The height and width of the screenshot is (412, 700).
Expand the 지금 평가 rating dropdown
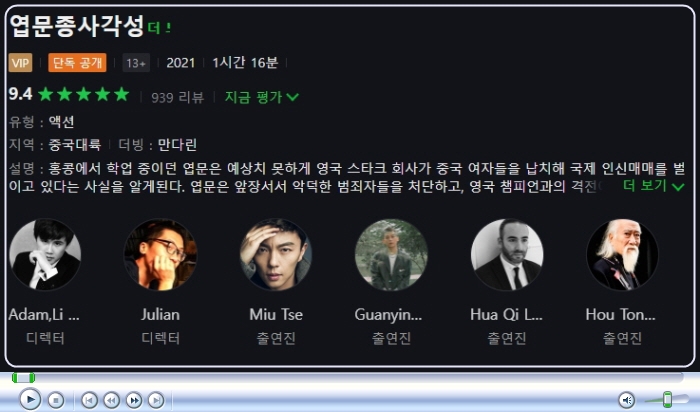tap(262, 97)
